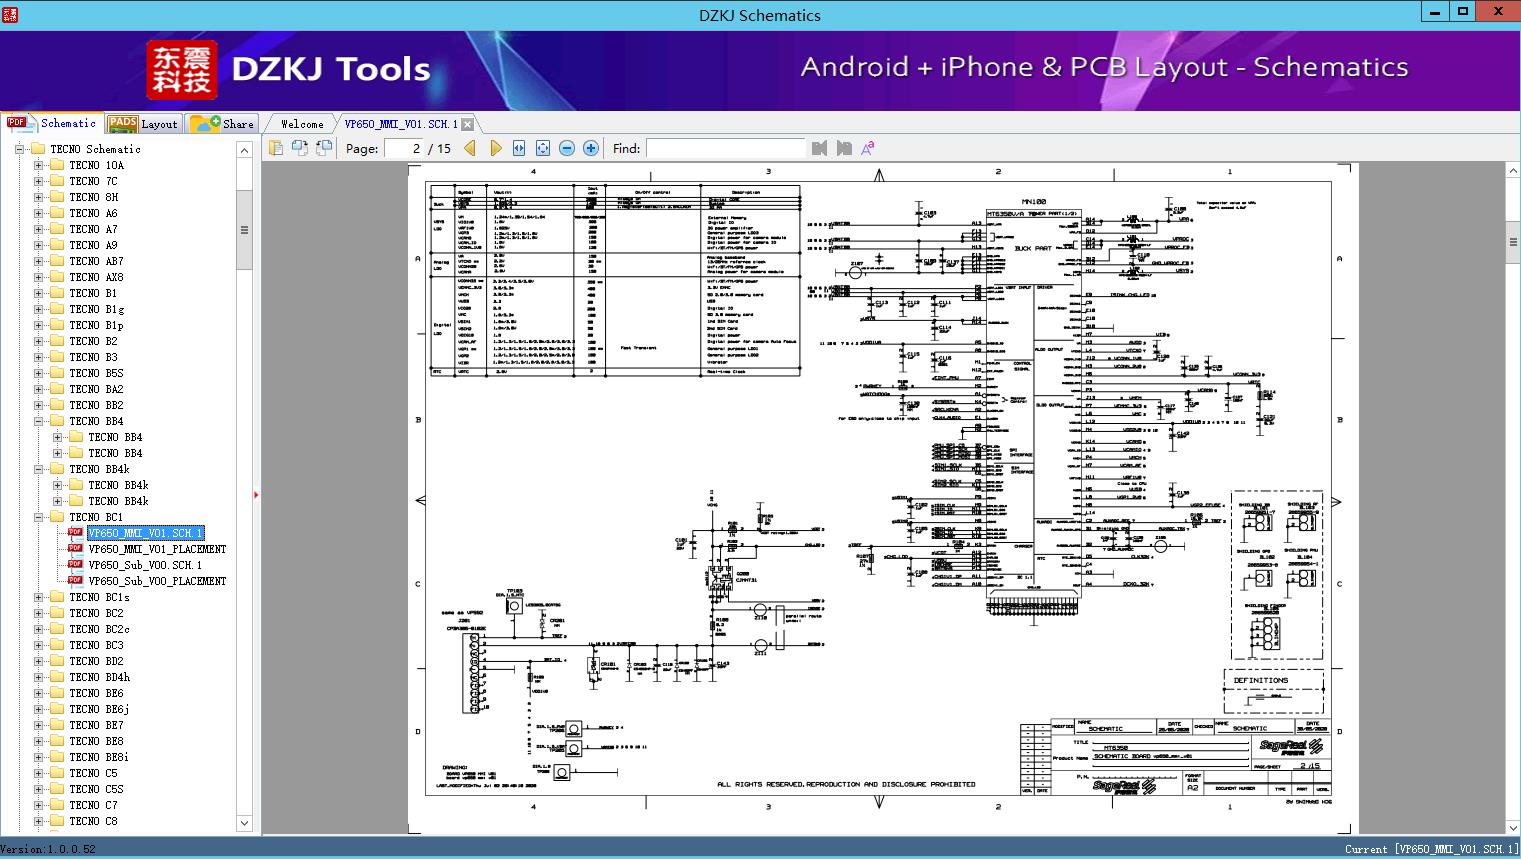Switch to the Share tab
Screen dimensions: 1521x859
click(x=222, y=124)
